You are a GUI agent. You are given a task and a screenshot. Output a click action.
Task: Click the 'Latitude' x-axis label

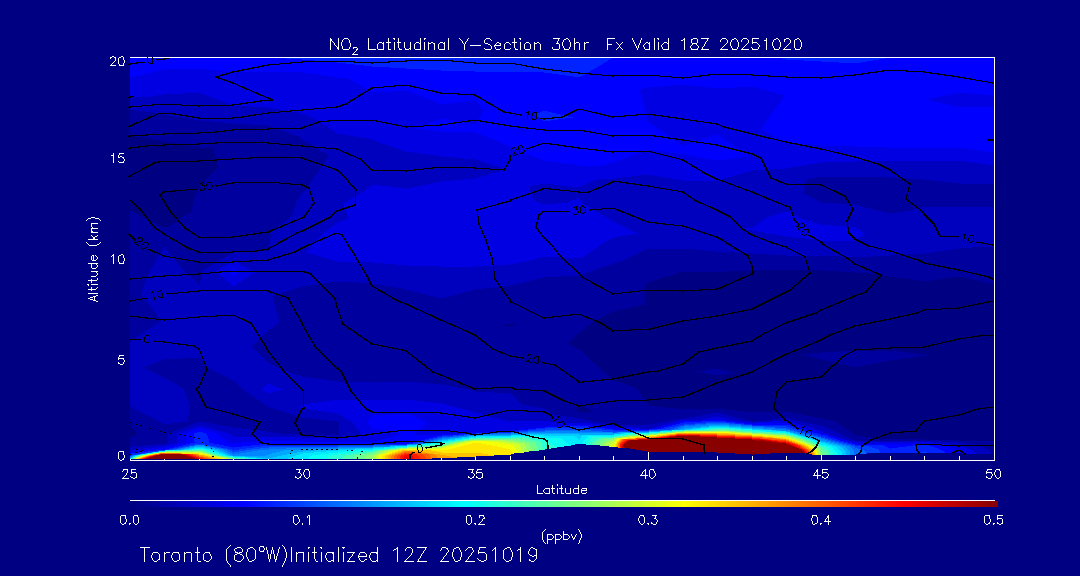click(x=561, y=490)
